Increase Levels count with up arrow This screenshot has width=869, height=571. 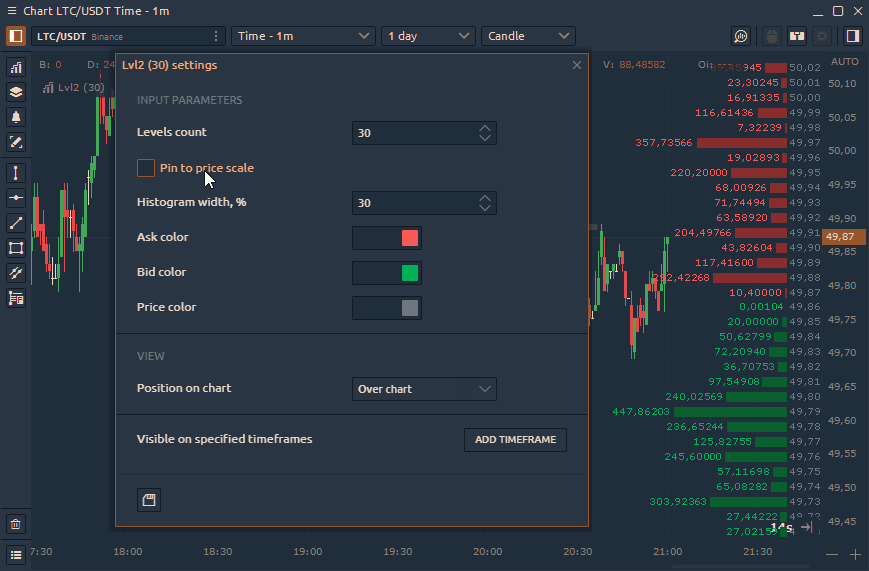[485, 128]
